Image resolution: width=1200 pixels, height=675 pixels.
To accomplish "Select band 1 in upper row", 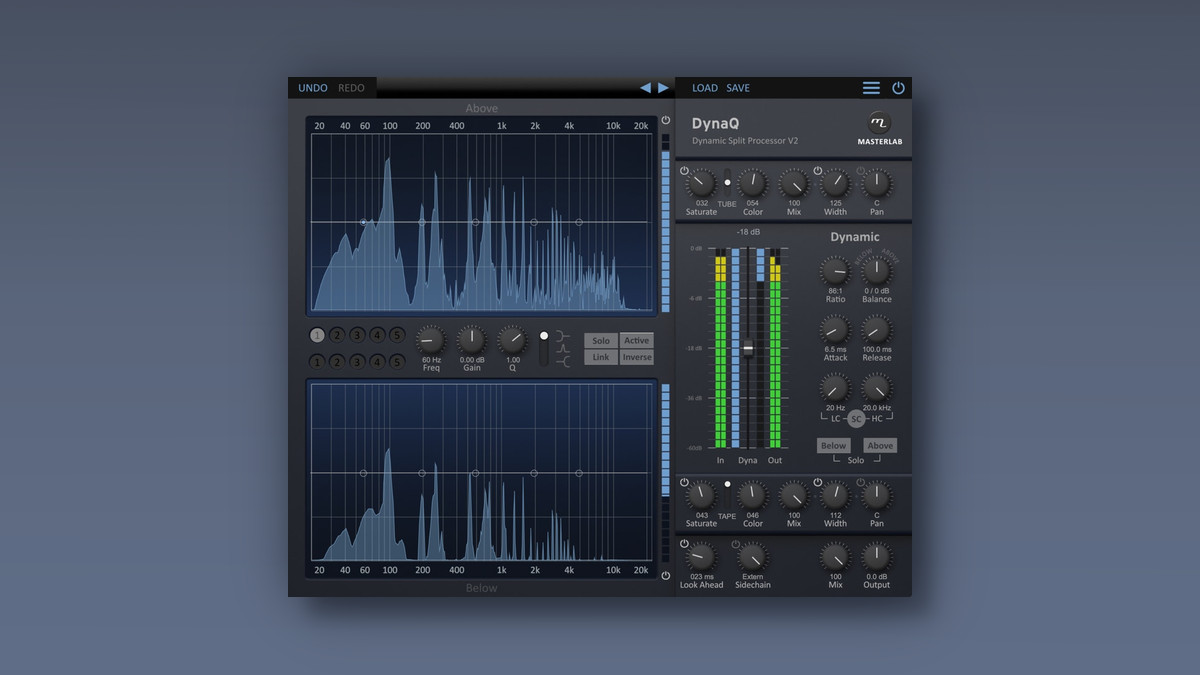I will 317,335.
